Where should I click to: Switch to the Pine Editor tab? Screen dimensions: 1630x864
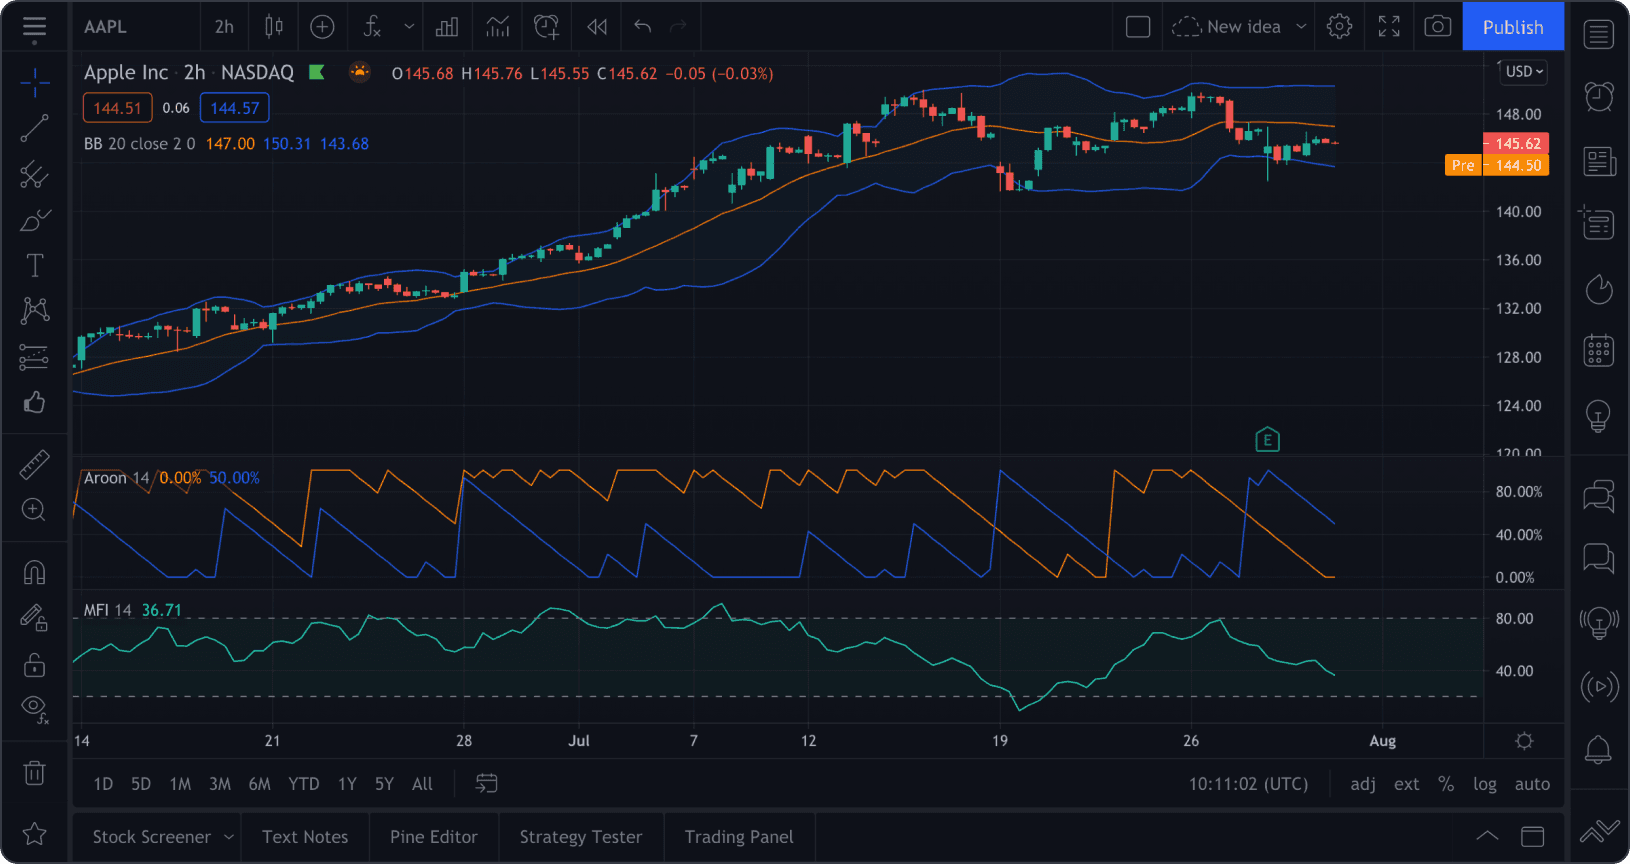tap(433, 837)
